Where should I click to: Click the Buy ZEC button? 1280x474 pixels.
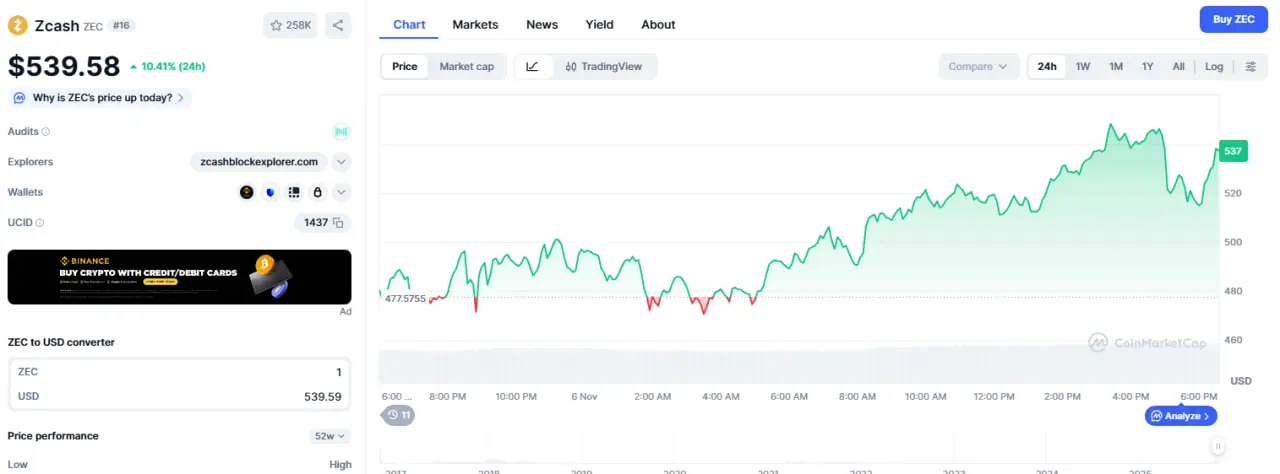pyautogui.click(x=1233, y=19)
